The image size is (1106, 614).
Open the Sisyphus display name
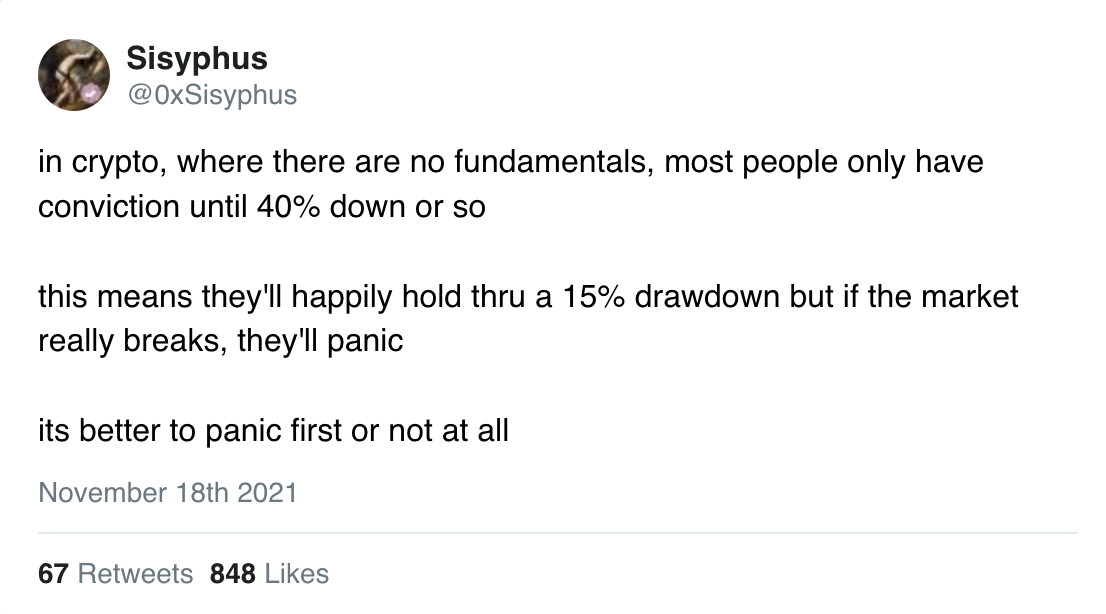click(197, 58)
